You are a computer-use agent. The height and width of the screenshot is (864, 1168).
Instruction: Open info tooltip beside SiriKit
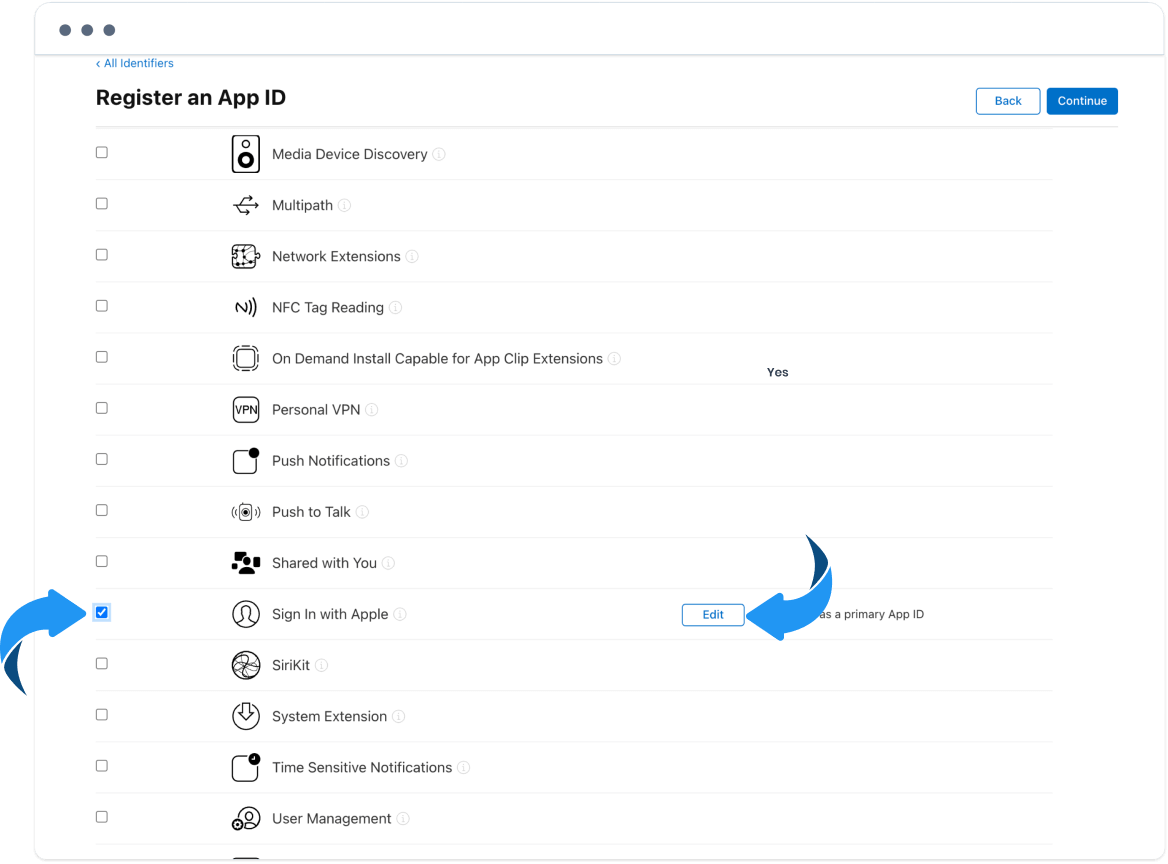(x=321, y=665)
